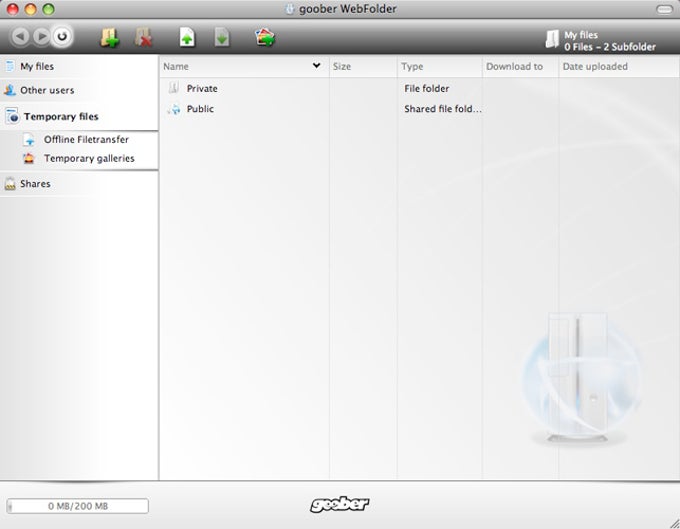Refresh the current folder view

62,36
